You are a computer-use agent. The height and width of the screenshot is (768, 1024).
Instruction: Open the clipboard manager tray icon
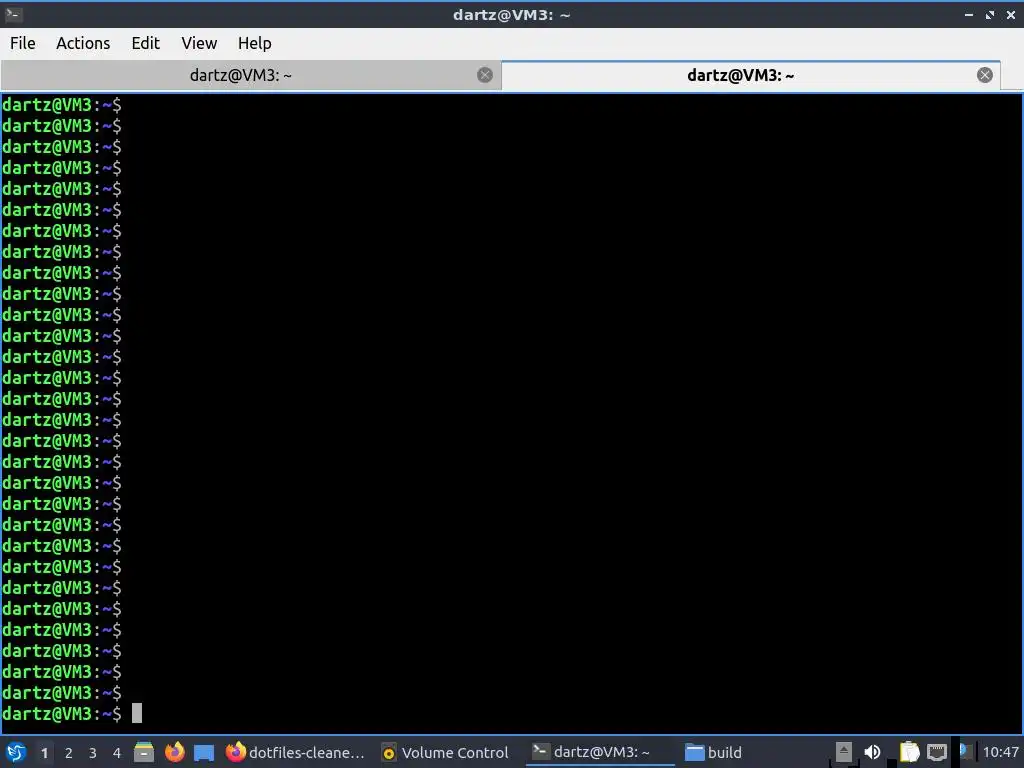tap(908, 752)
